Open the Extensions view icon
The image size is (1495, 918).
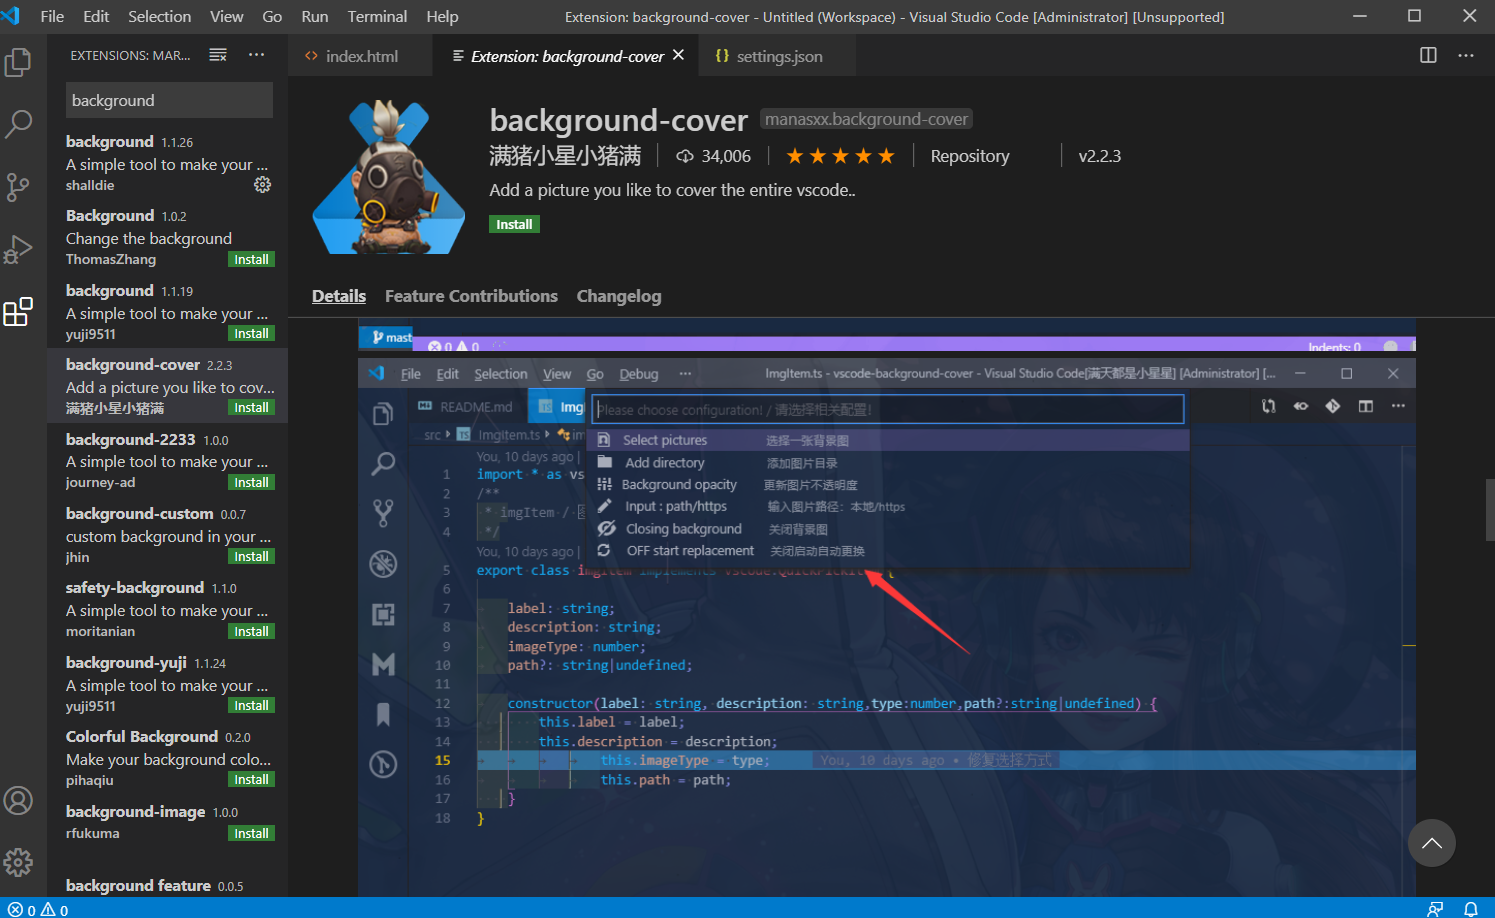click(19, 311)
